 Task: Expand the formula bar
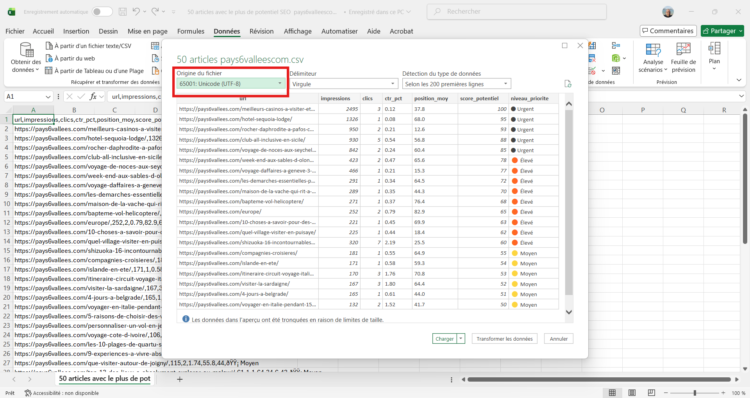741,97
